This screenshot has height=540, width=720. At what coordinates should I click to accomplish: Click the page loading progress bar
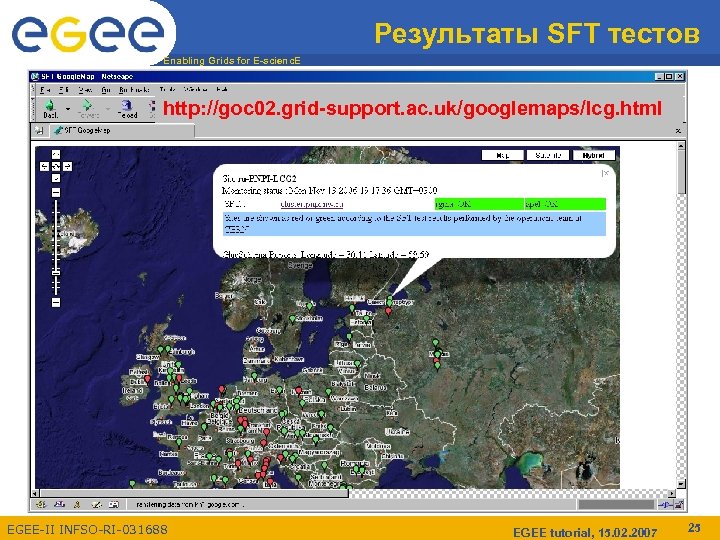pyautogui.click(x=616, y=505)
